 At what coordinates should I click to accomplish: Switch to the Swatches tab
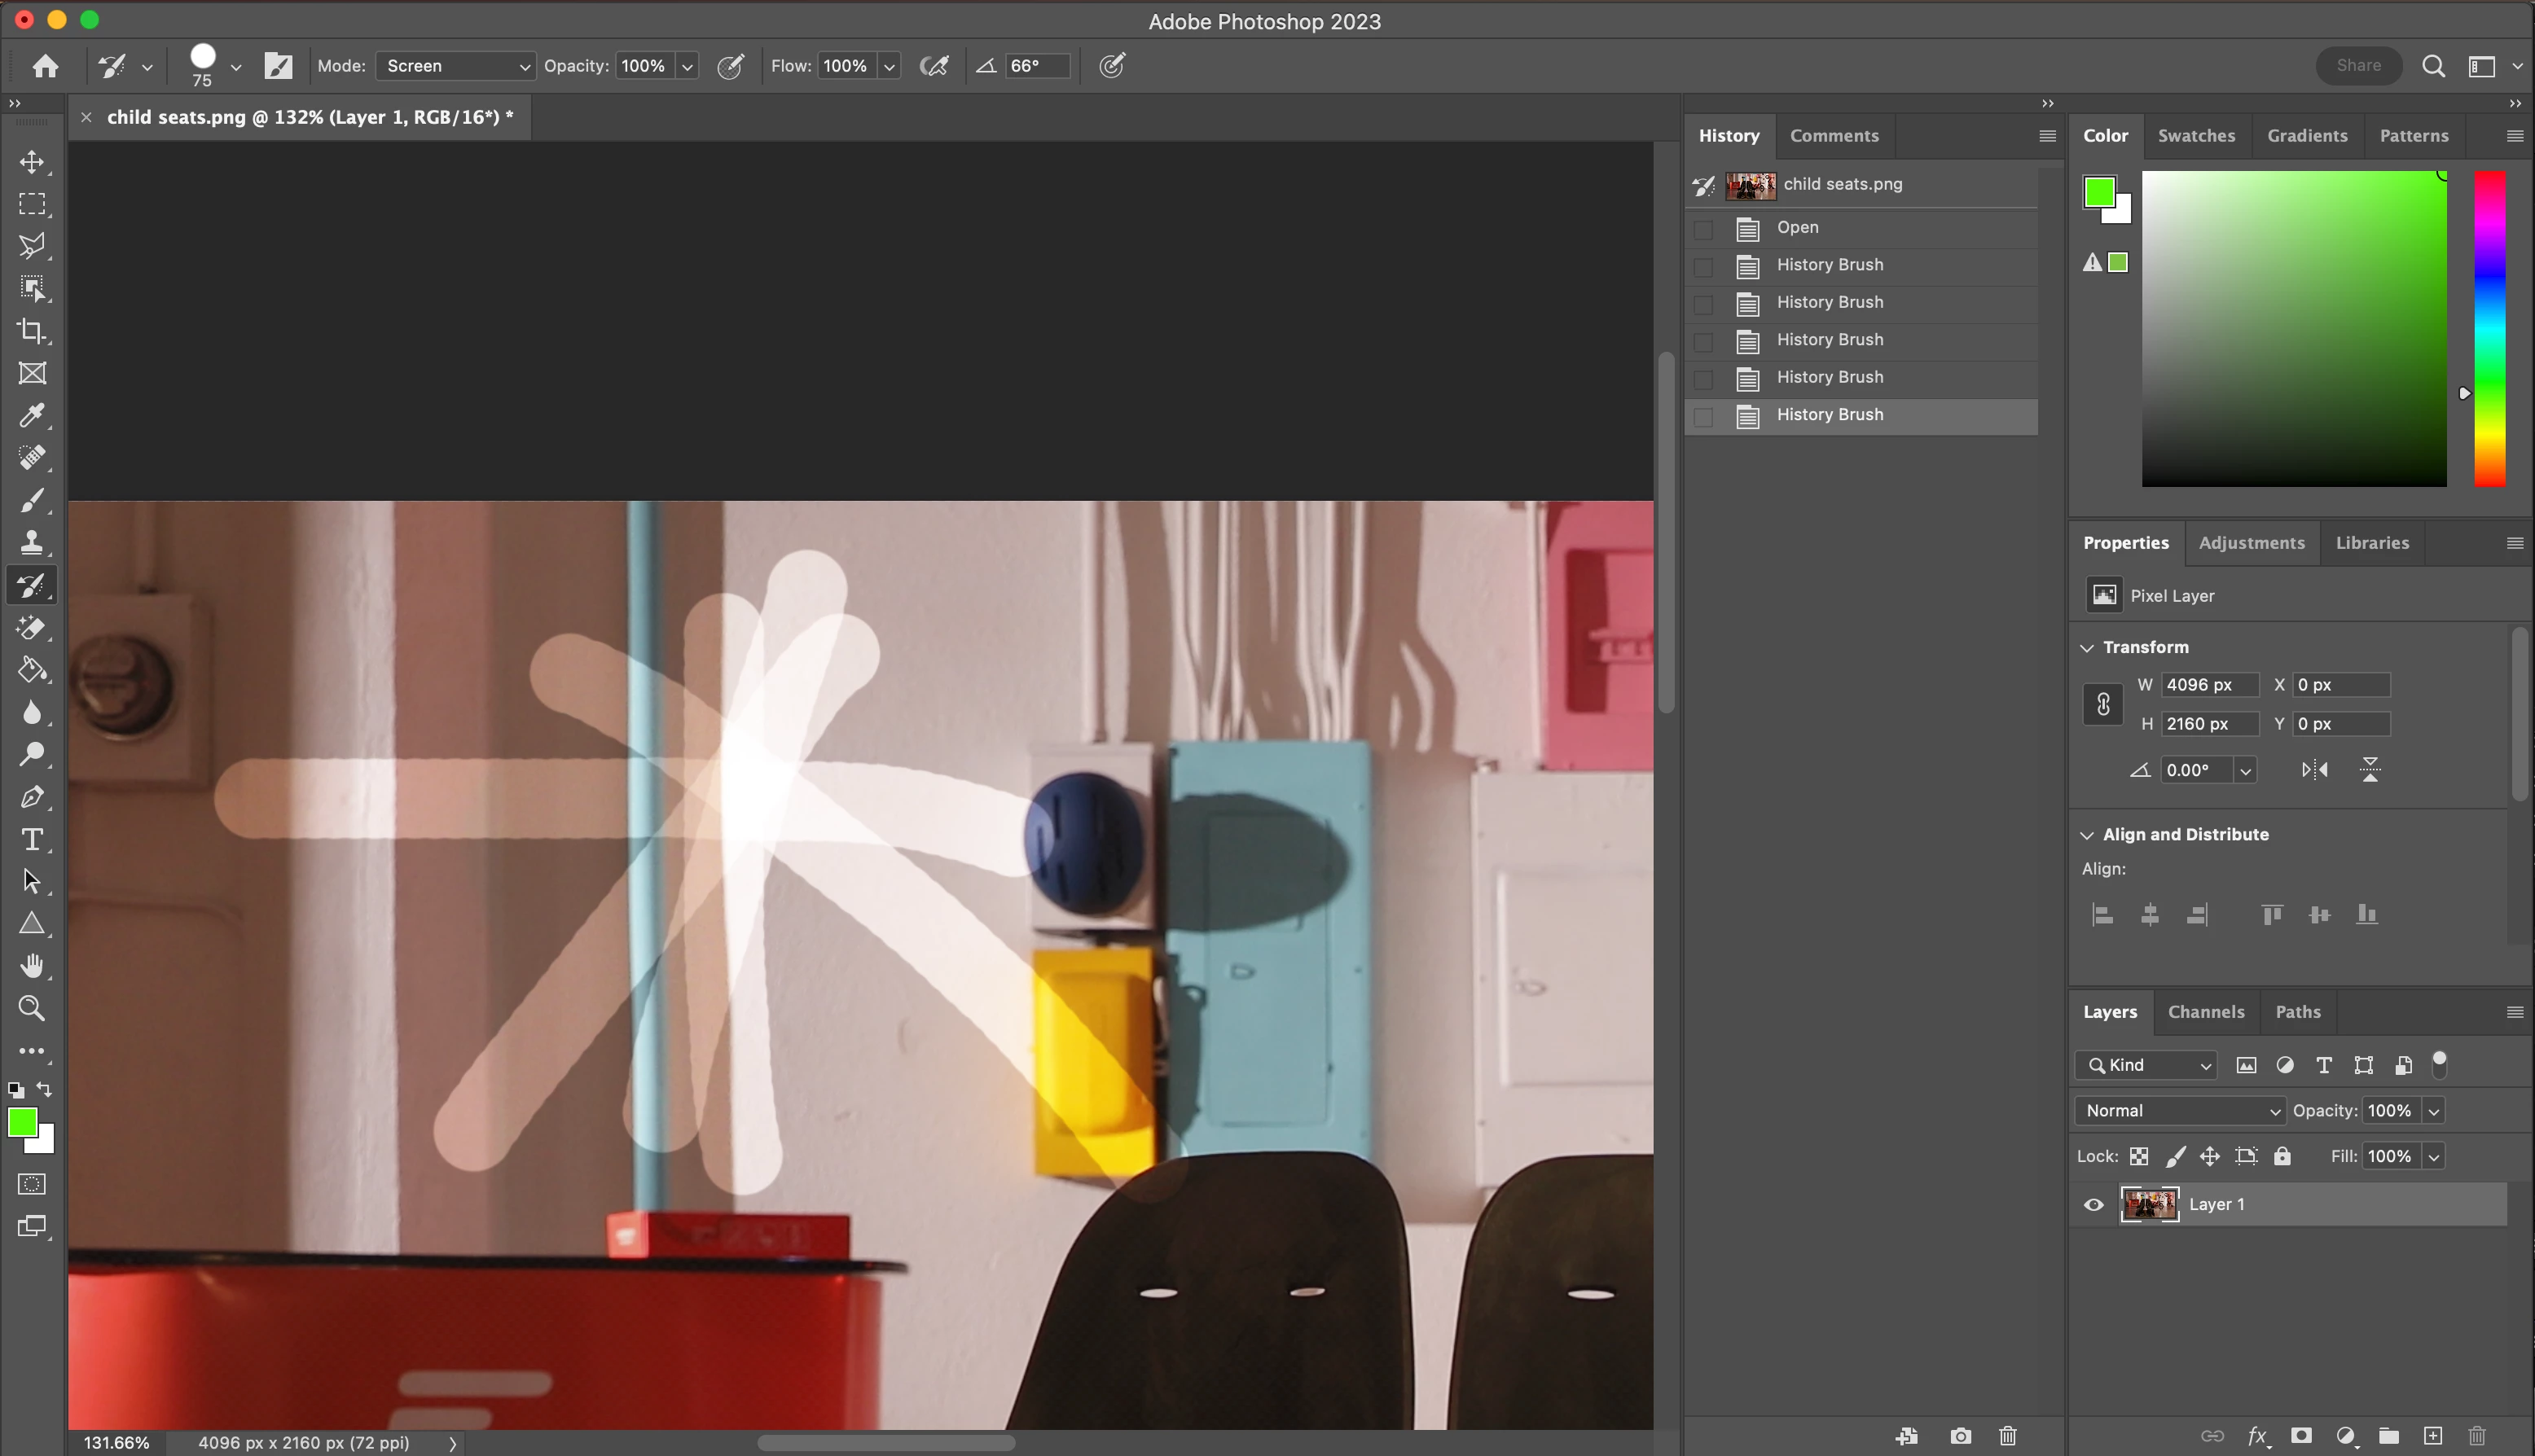2196,136
